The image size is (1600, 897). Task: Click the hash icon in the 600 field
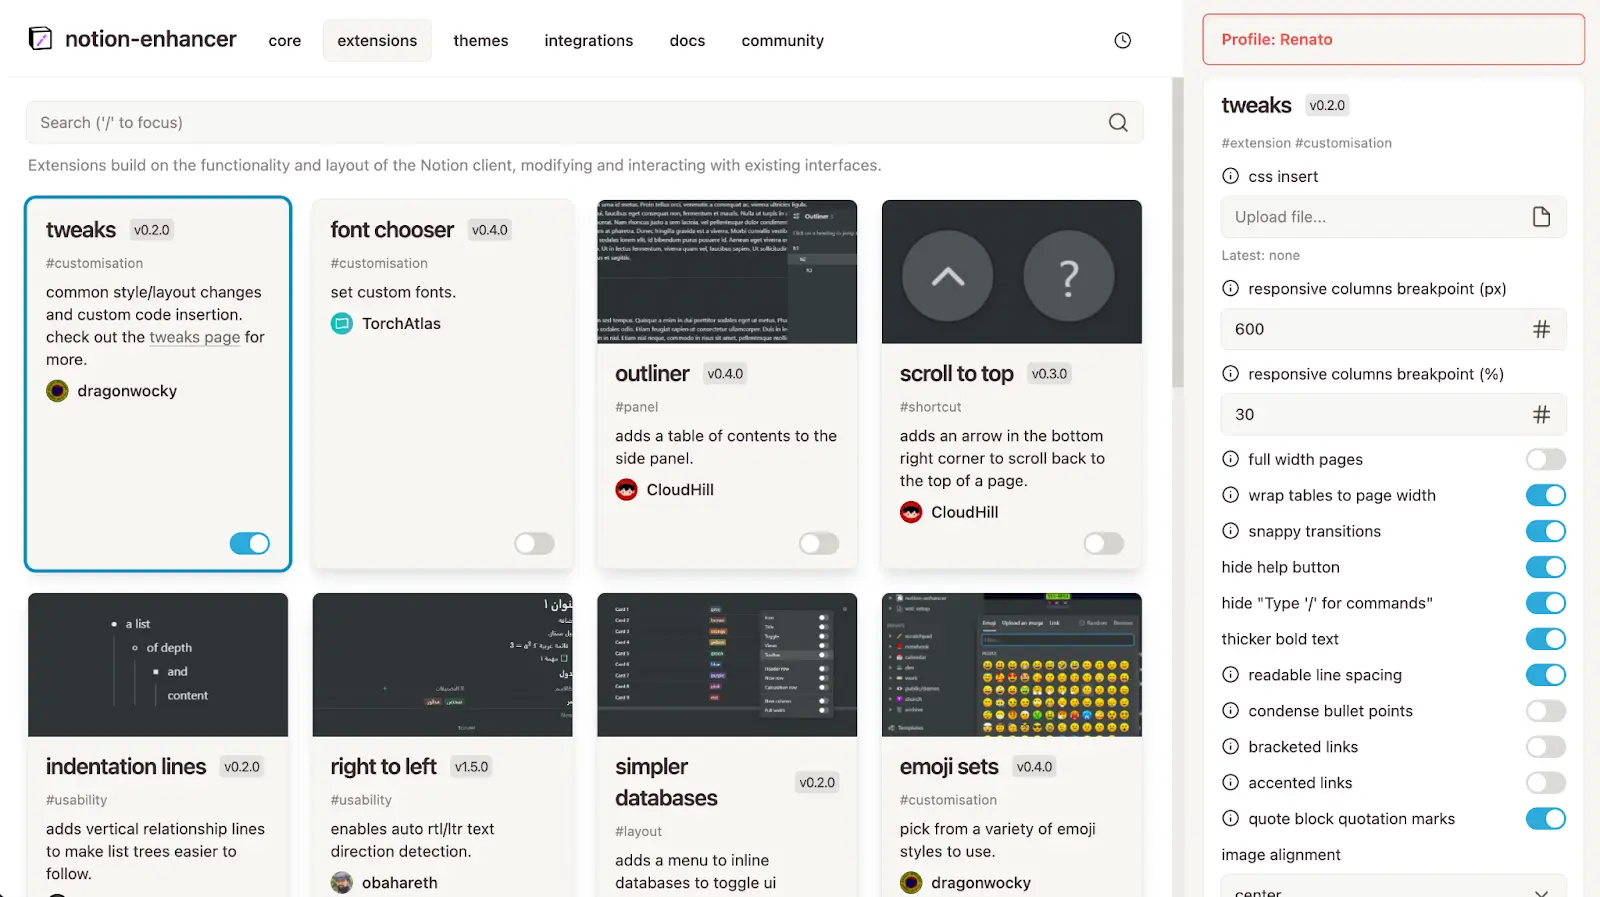[1541, 329]
